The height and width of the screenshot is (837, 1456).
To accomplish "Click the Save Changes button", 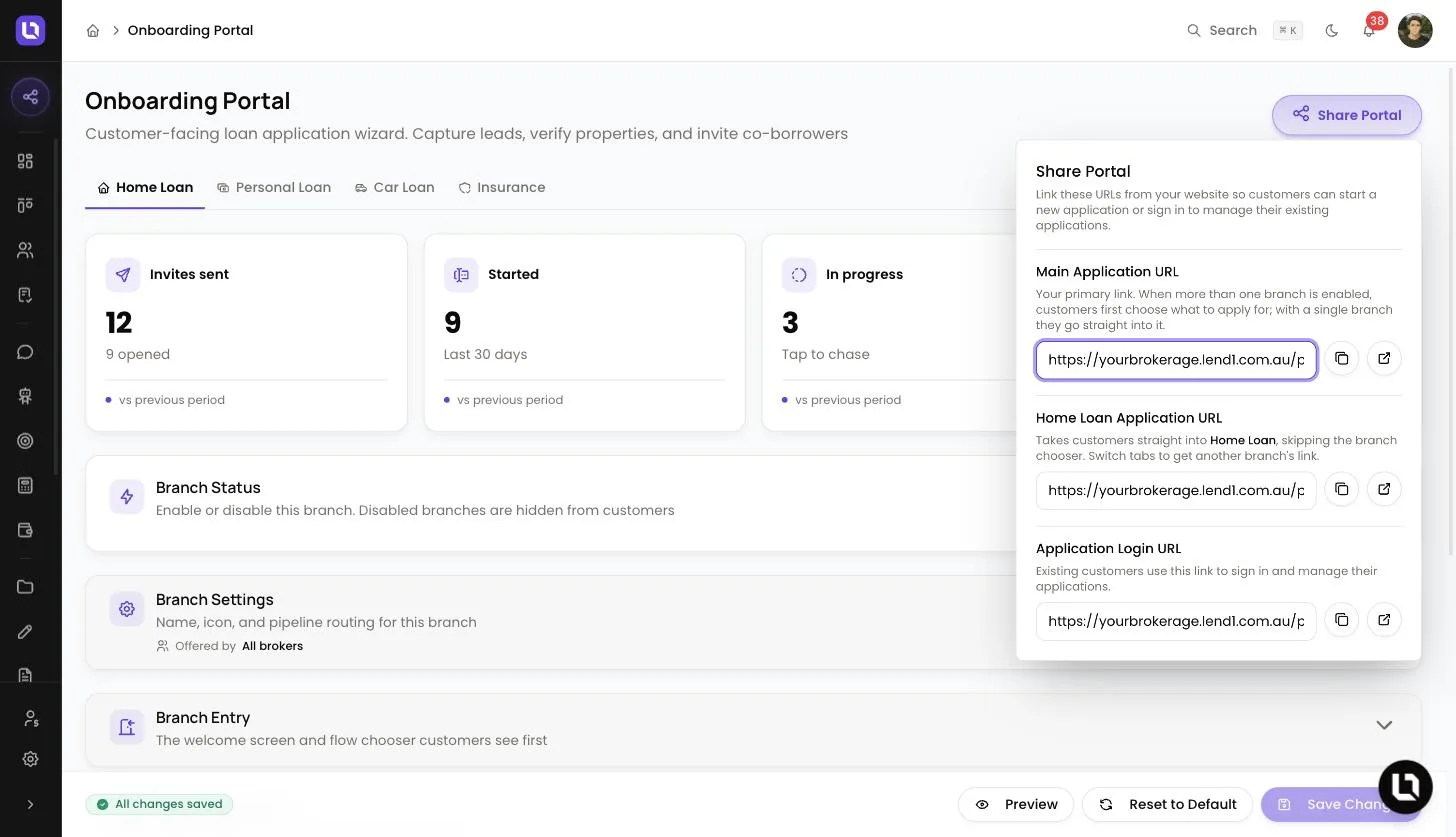I will coord(1340,804).
